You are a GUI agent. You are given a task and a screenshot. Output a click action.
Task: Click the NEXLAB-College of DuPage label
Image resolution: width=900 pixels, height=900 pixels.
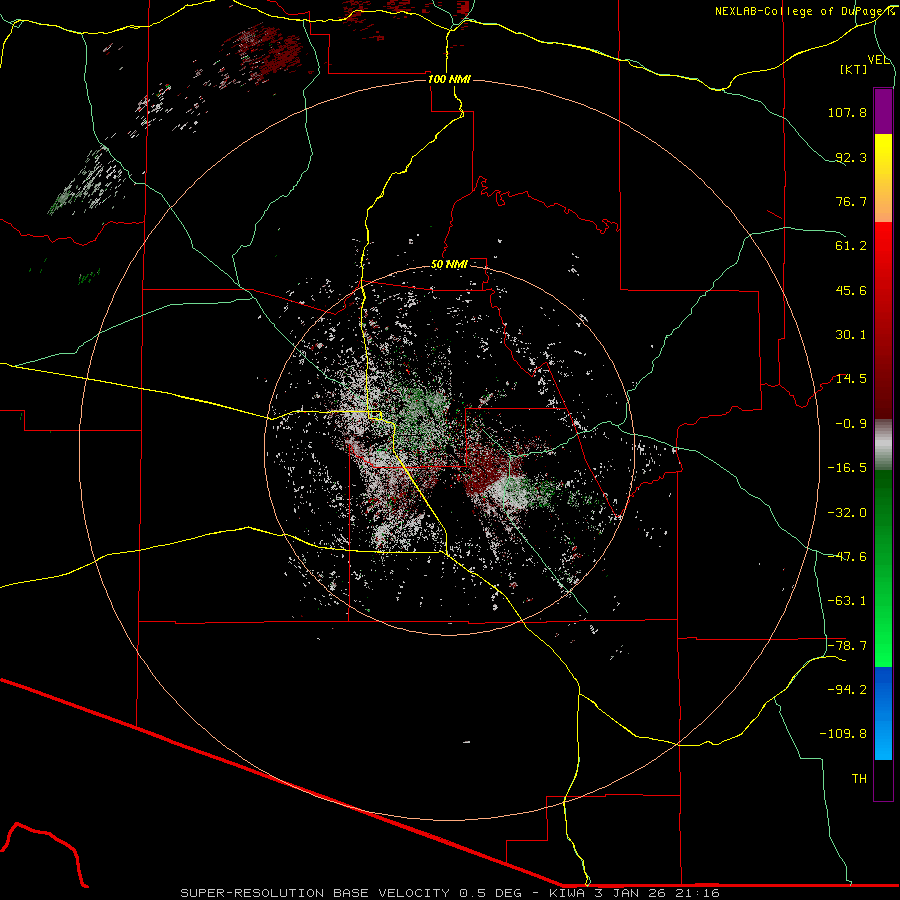click(804, 11)
